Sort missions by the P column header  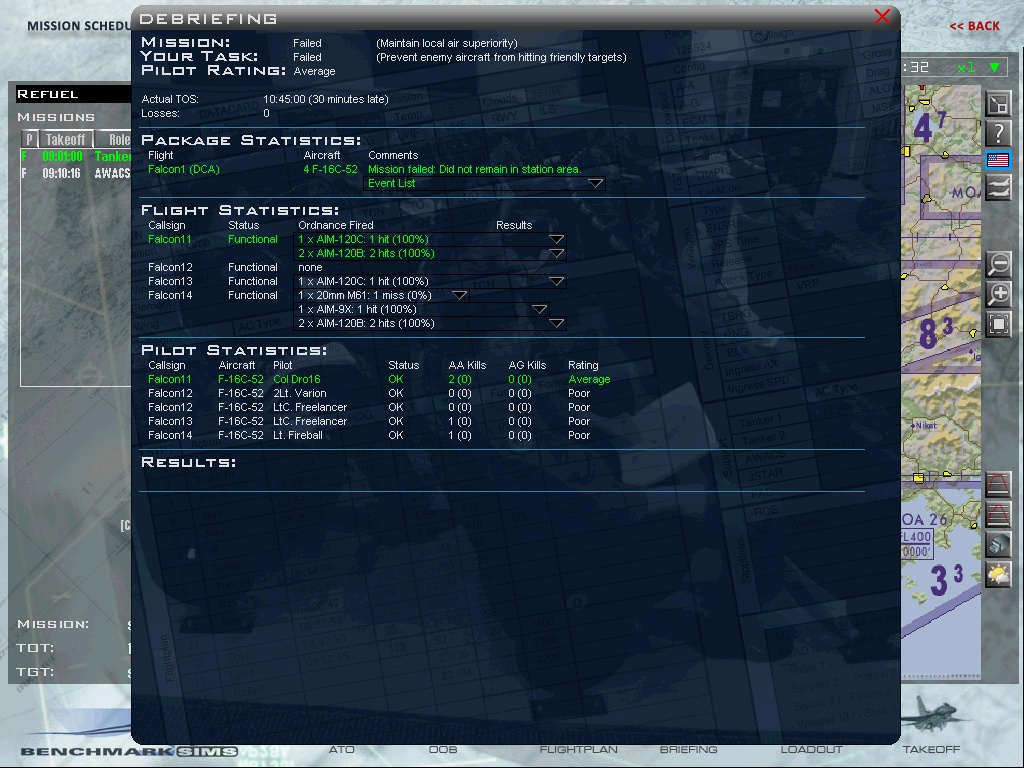pos(29,139)
